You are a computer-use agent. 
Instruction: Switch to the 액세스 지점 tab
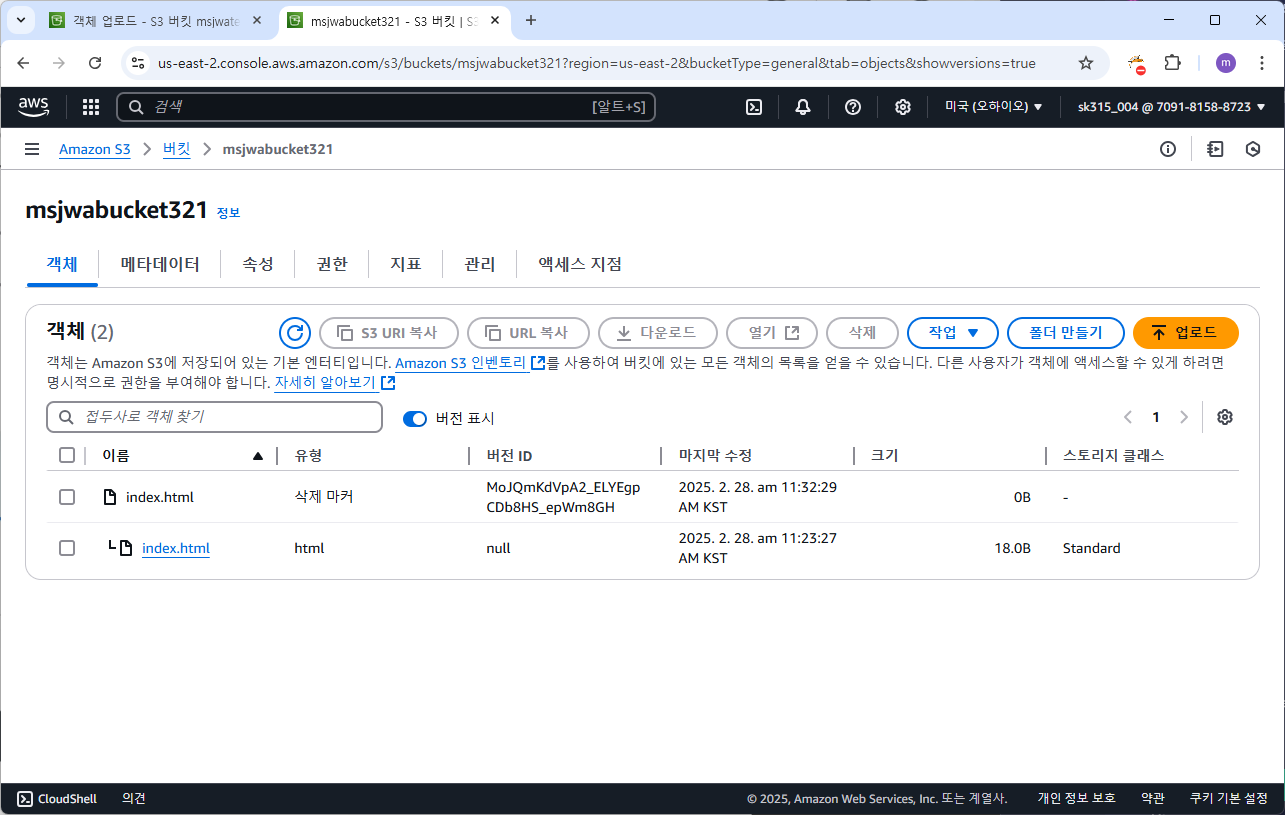[580, 264]
